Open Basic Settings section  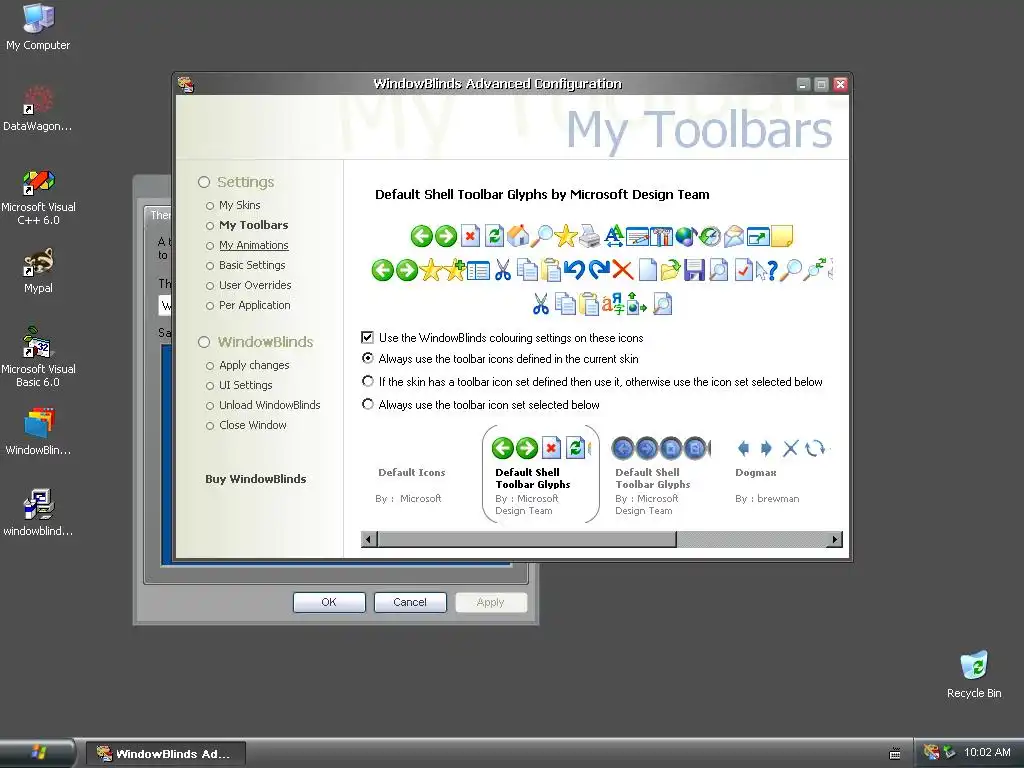click(252, 265)
